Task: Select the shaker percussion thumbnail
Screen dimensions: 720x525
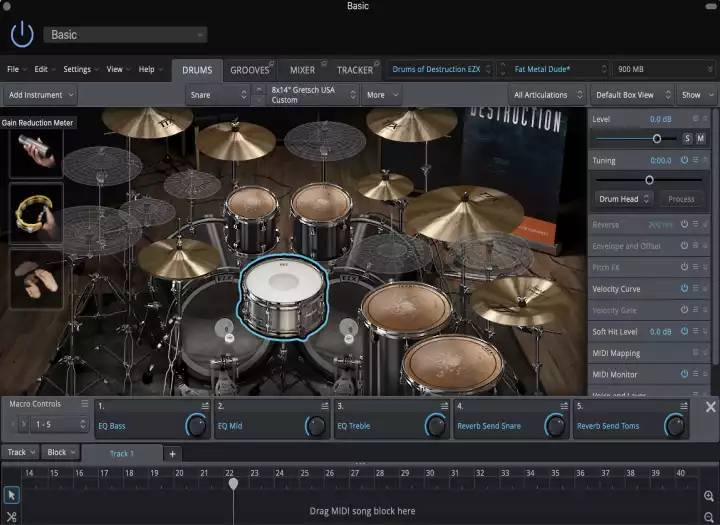Action: (x=36, y=153)
